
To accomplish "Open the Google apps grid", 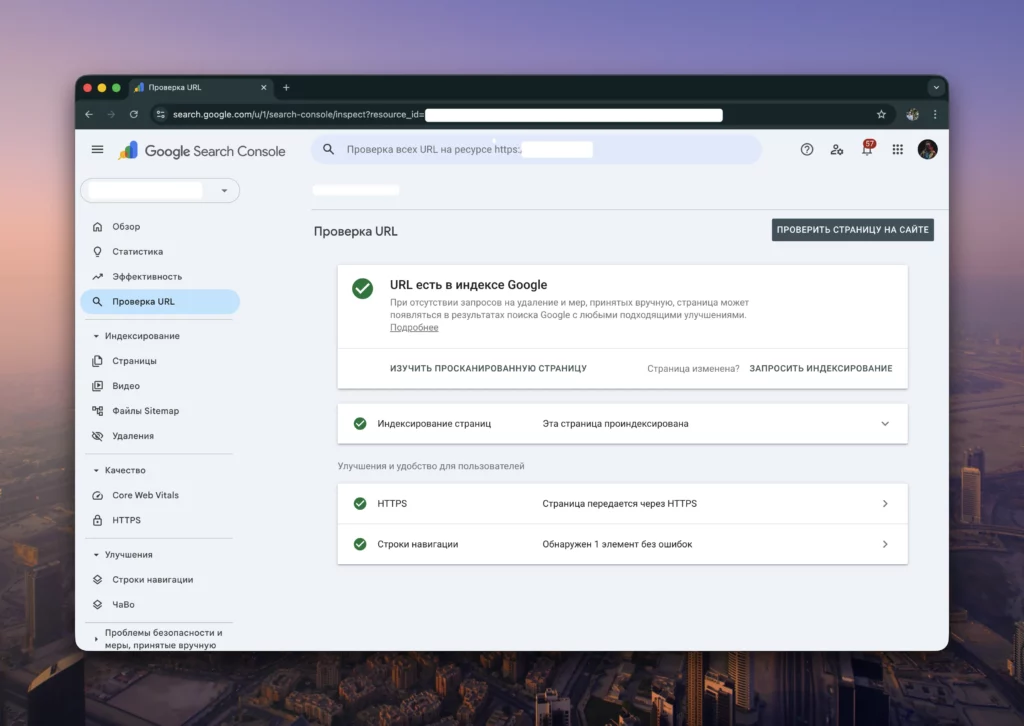I will point(897,150).
